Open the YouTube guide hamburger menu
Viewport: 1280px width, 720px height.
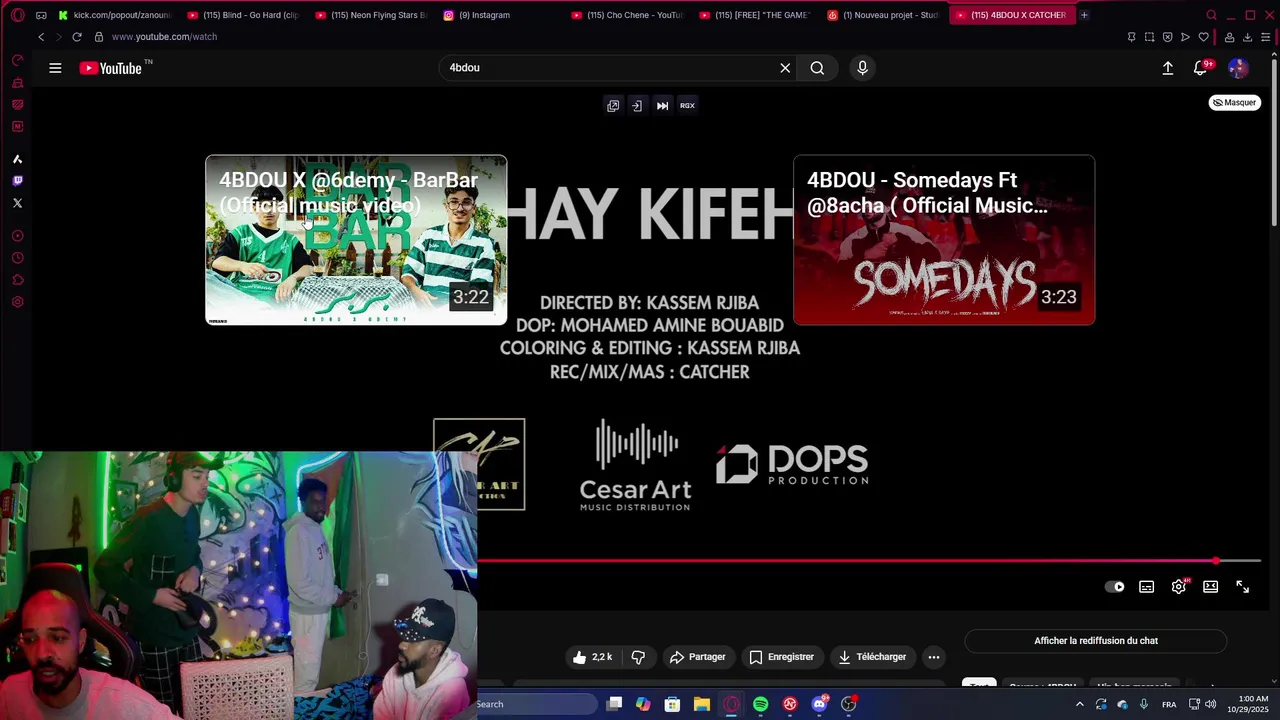55,68
